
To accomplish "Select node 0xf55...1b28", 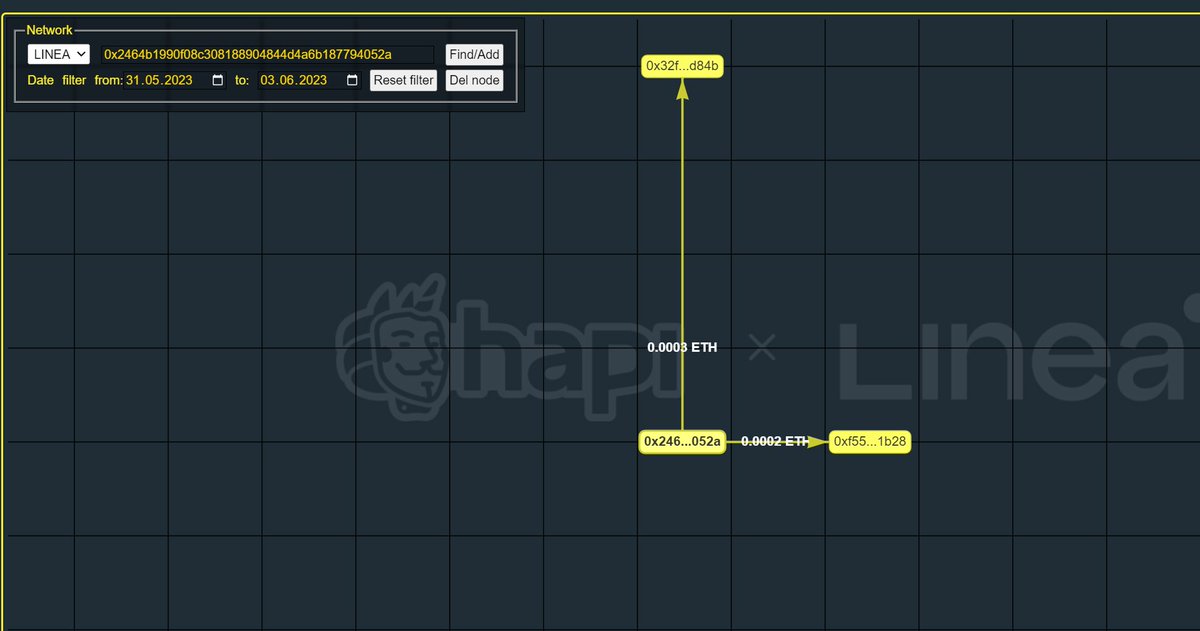I will (x=870, y=441).
